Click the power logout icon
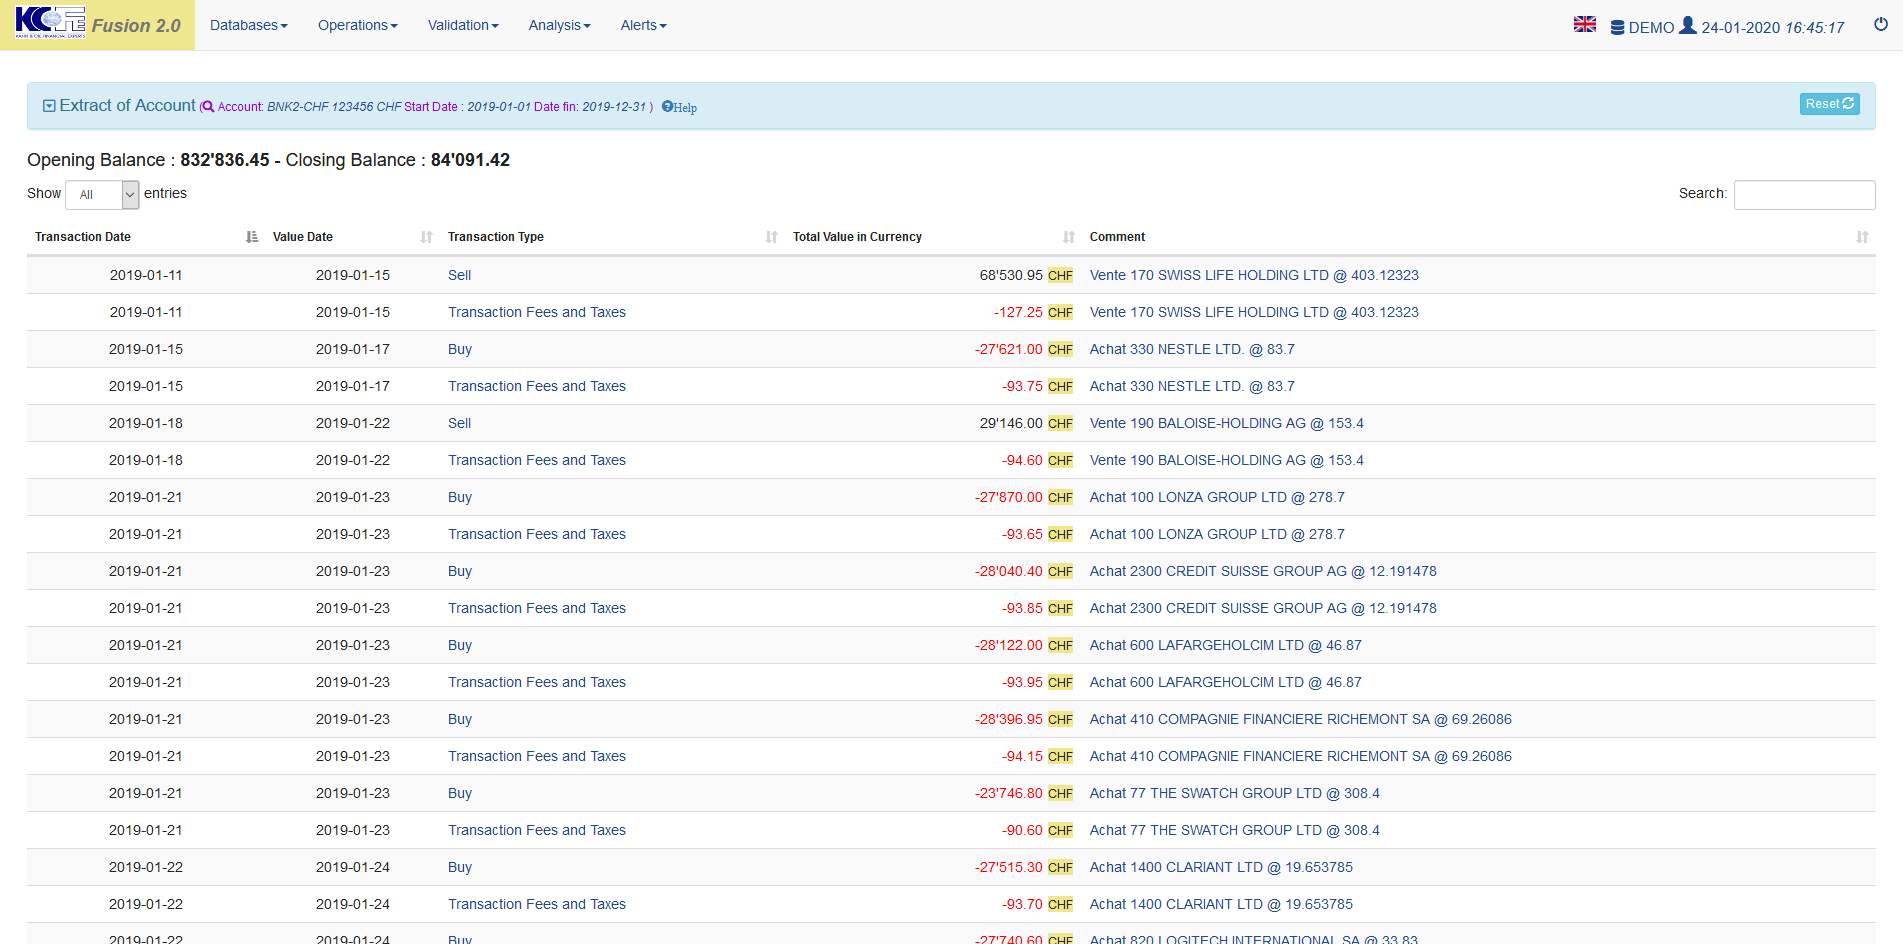1903x944 pixels. (x=1880, y=24)
